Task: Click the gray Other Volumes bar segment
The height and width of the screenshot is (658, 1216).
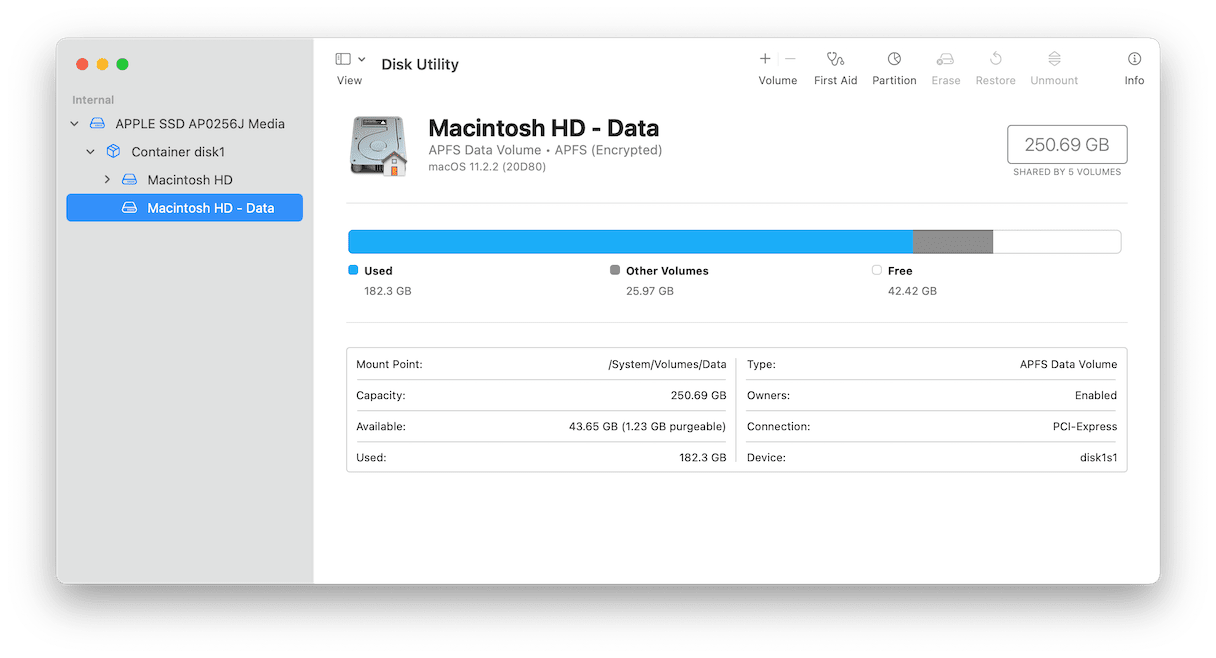Action: (x=953, y=242)
